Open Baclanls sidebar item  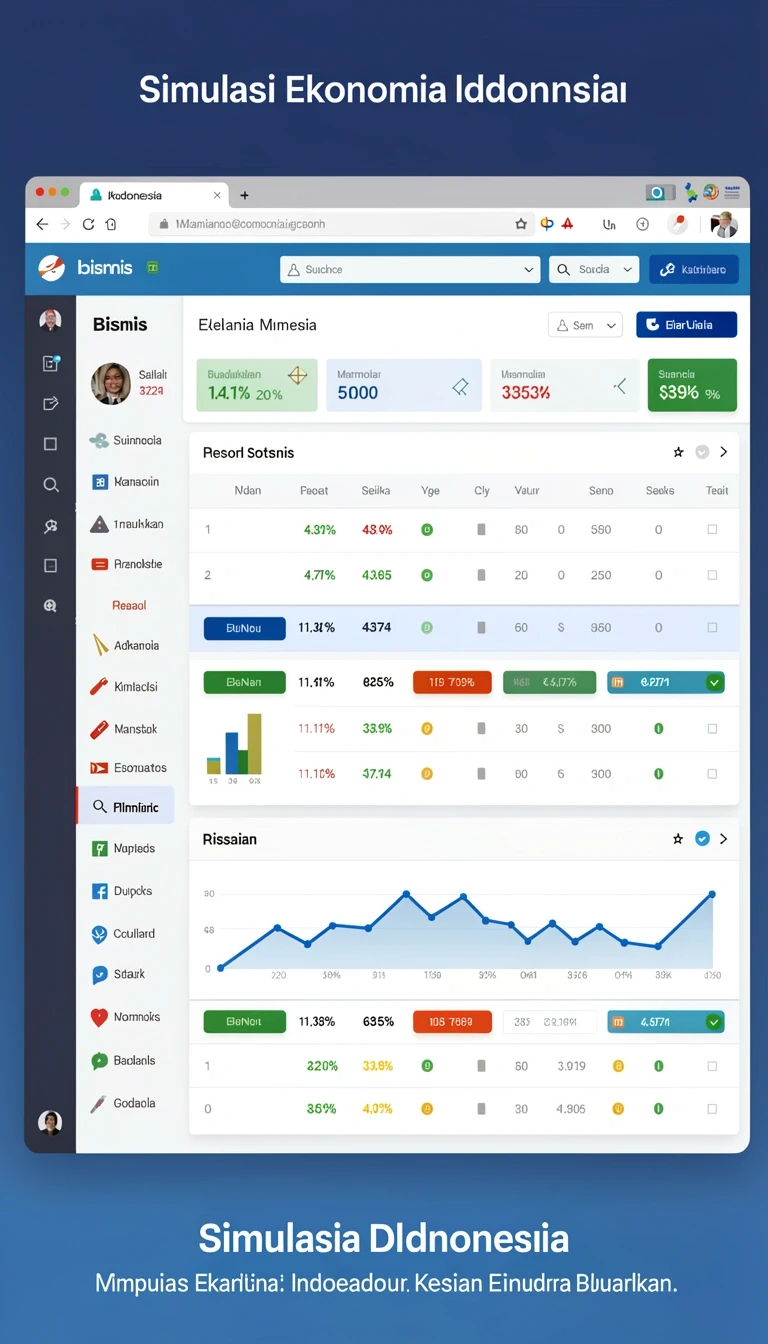tap(124, 1061)
